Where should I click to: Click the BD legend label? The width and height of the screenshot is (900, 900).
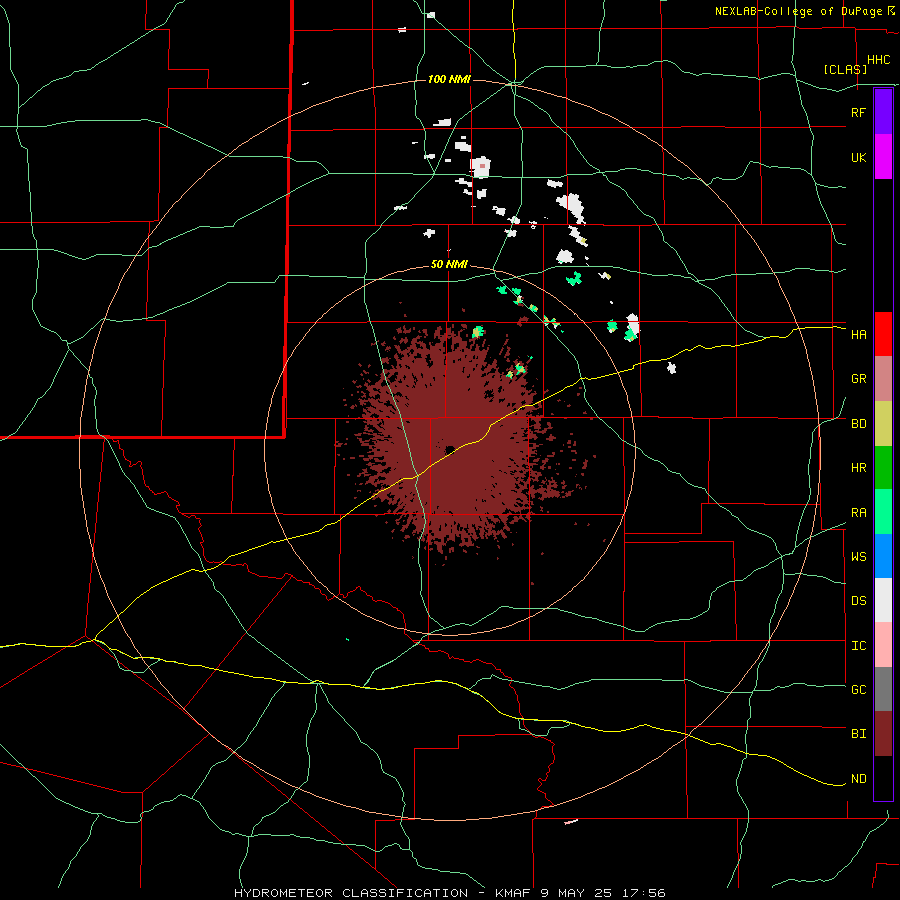click(858, 424)
